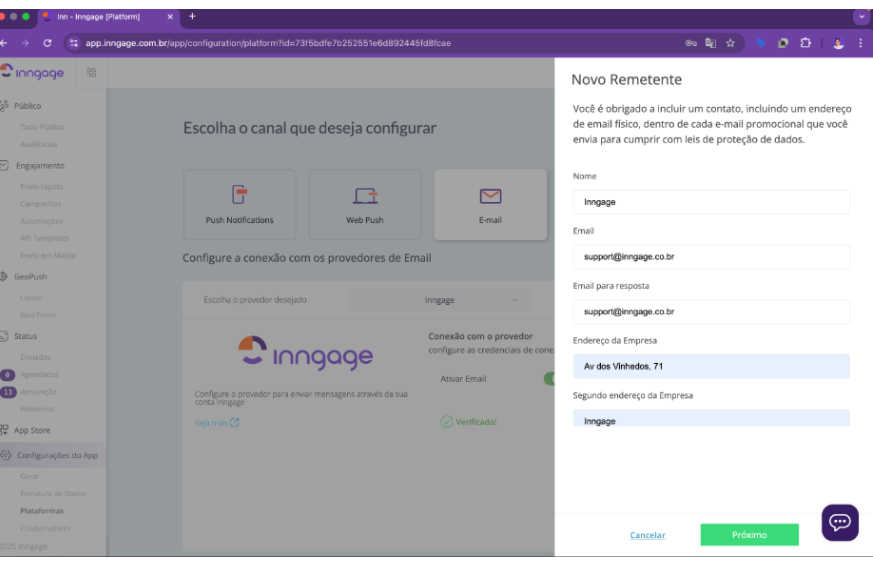Click the Configurações do App gear icon

click(6, 455)
